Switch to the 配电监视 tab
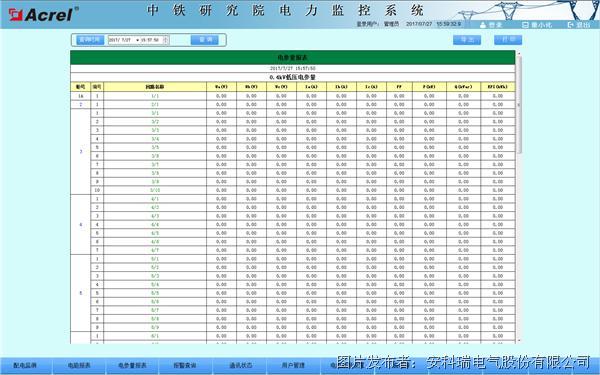This screenshot has width=600, height=375. (x=25, y=366)
